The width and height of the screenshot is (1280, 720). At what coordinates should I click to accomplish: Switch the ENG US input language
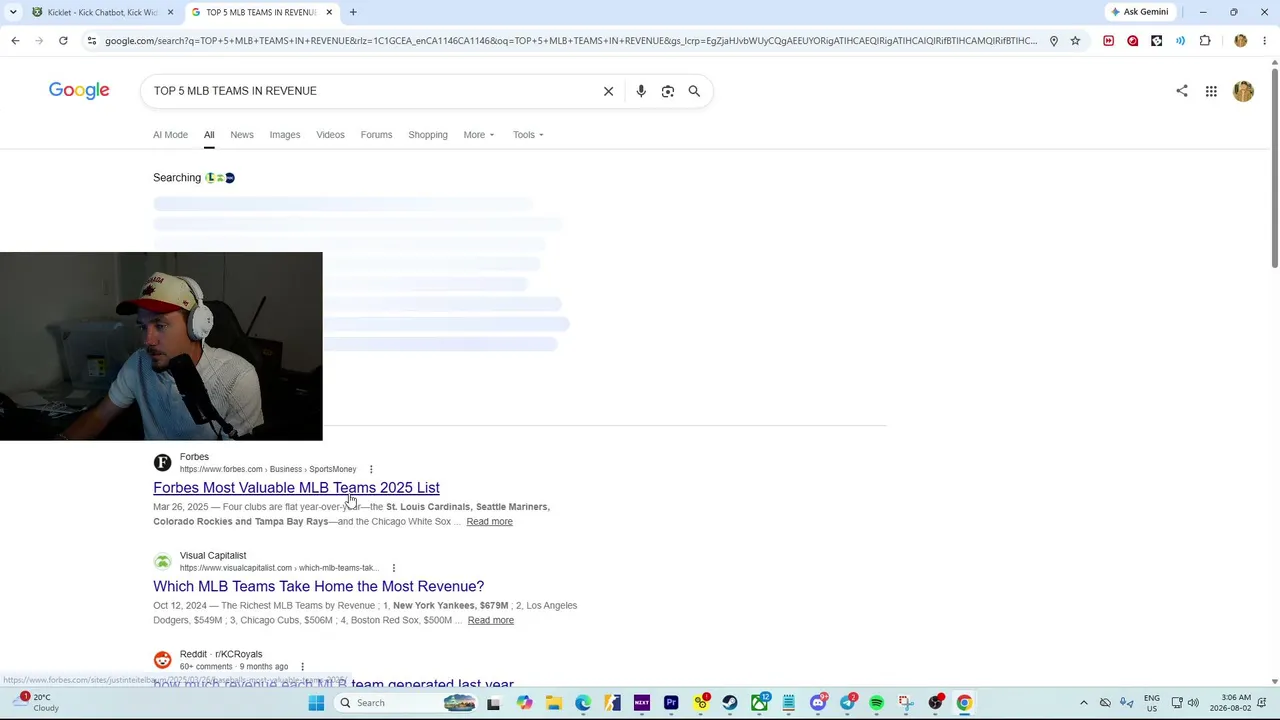1152,703
